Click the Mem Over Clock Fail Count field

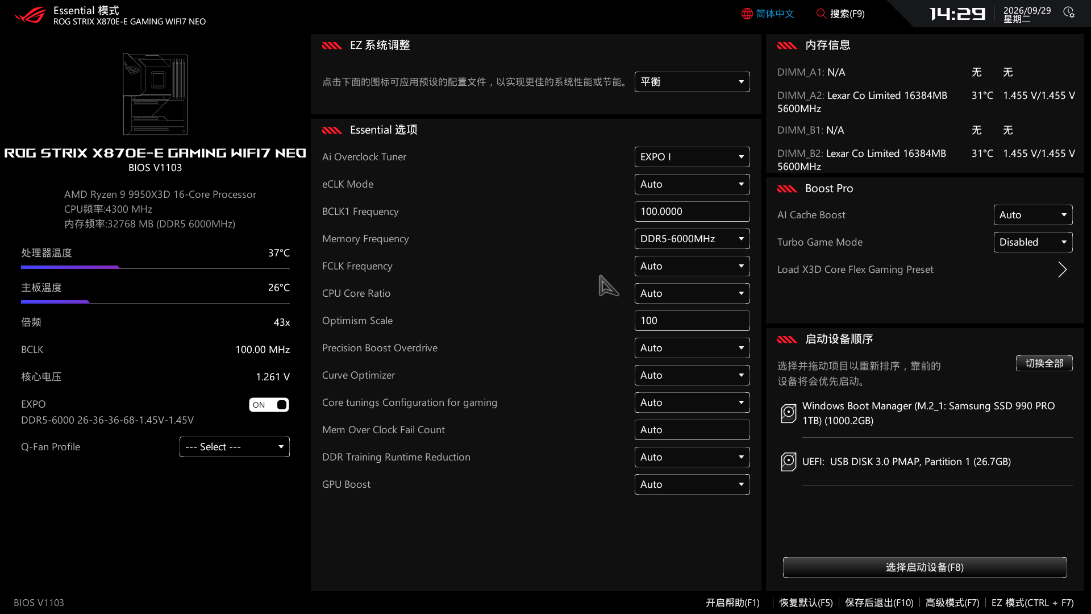[692, 430]
